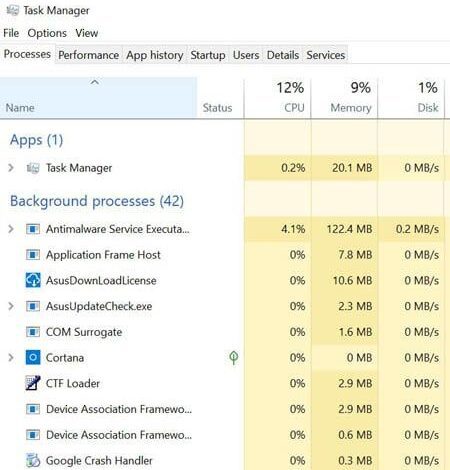Toggle sort order on Name column header

coord(98,98)
